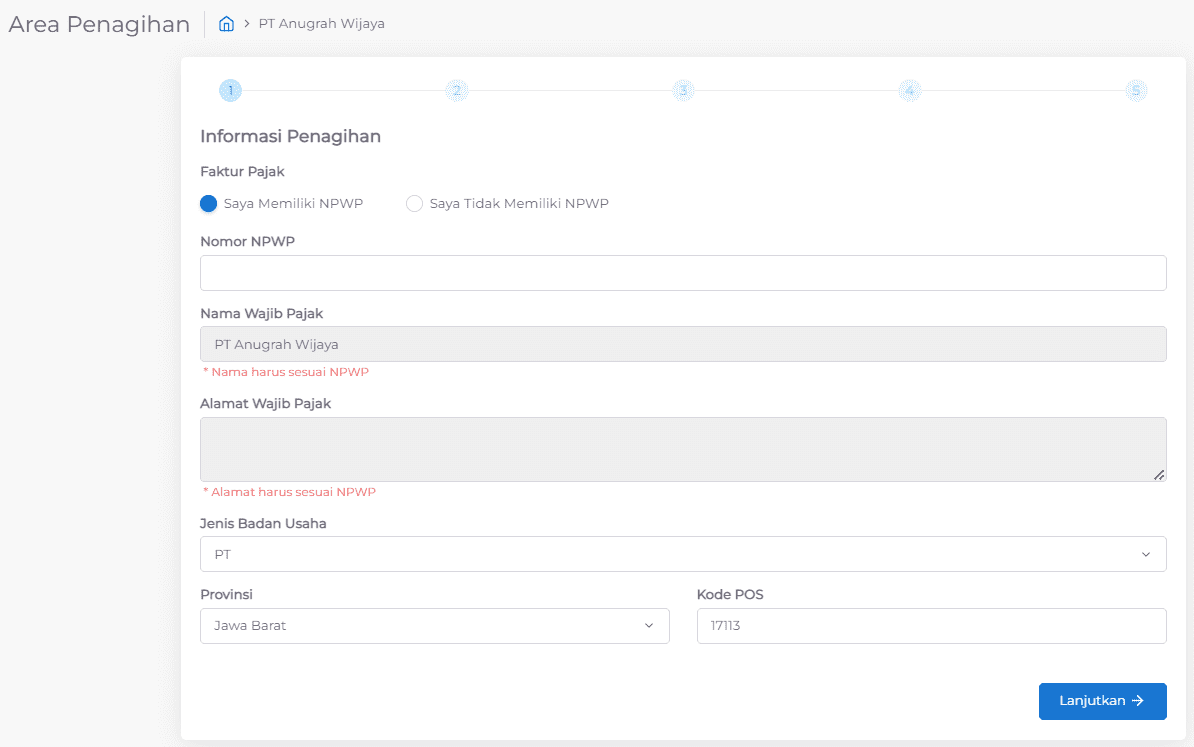Grab the textarea resize handle
The height and width of the screenshot is (747, 1194).
click(1158, 475)
